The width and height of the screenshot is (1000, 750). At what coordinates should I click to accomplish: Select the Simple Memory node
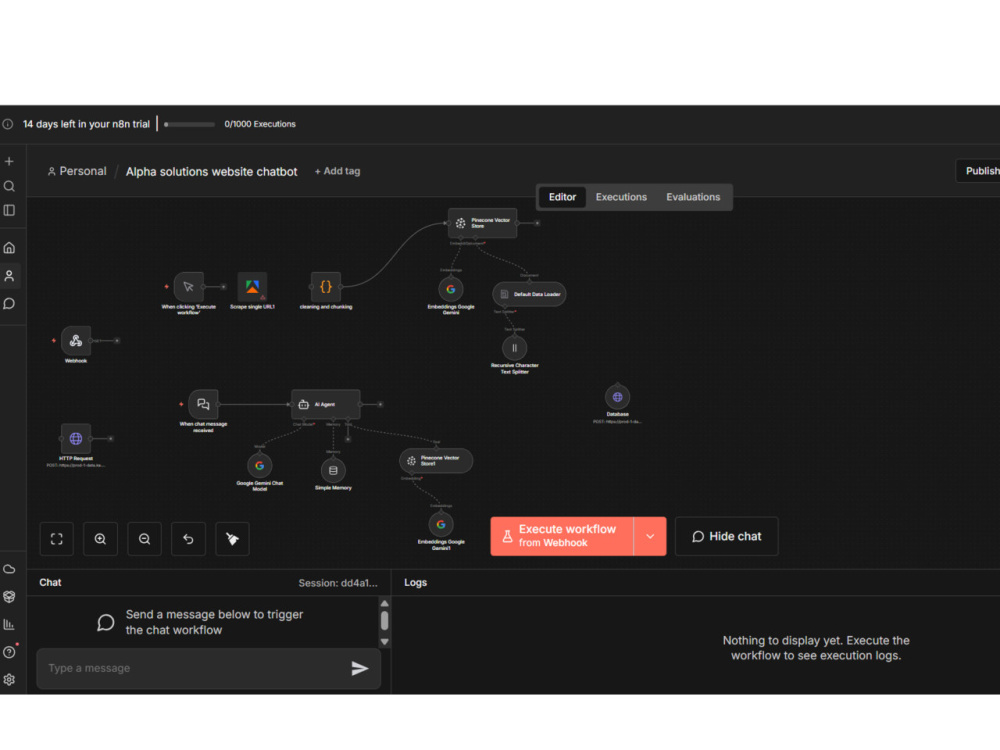(333, 471)
